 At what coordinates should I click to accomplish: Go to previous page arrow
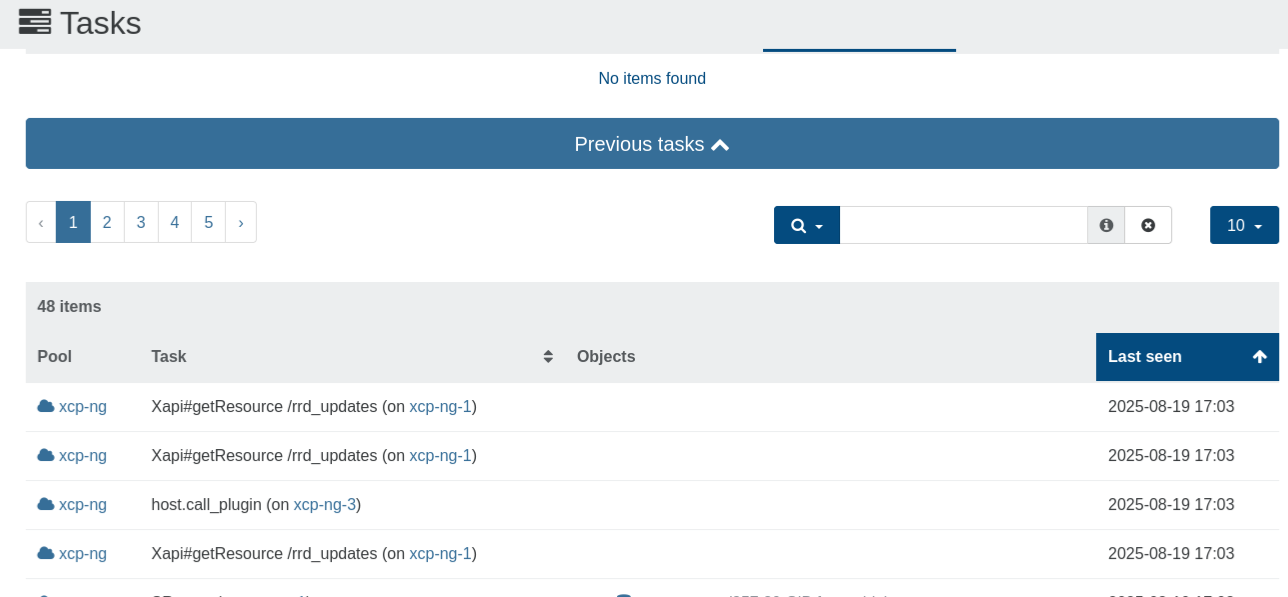point(41,222)
